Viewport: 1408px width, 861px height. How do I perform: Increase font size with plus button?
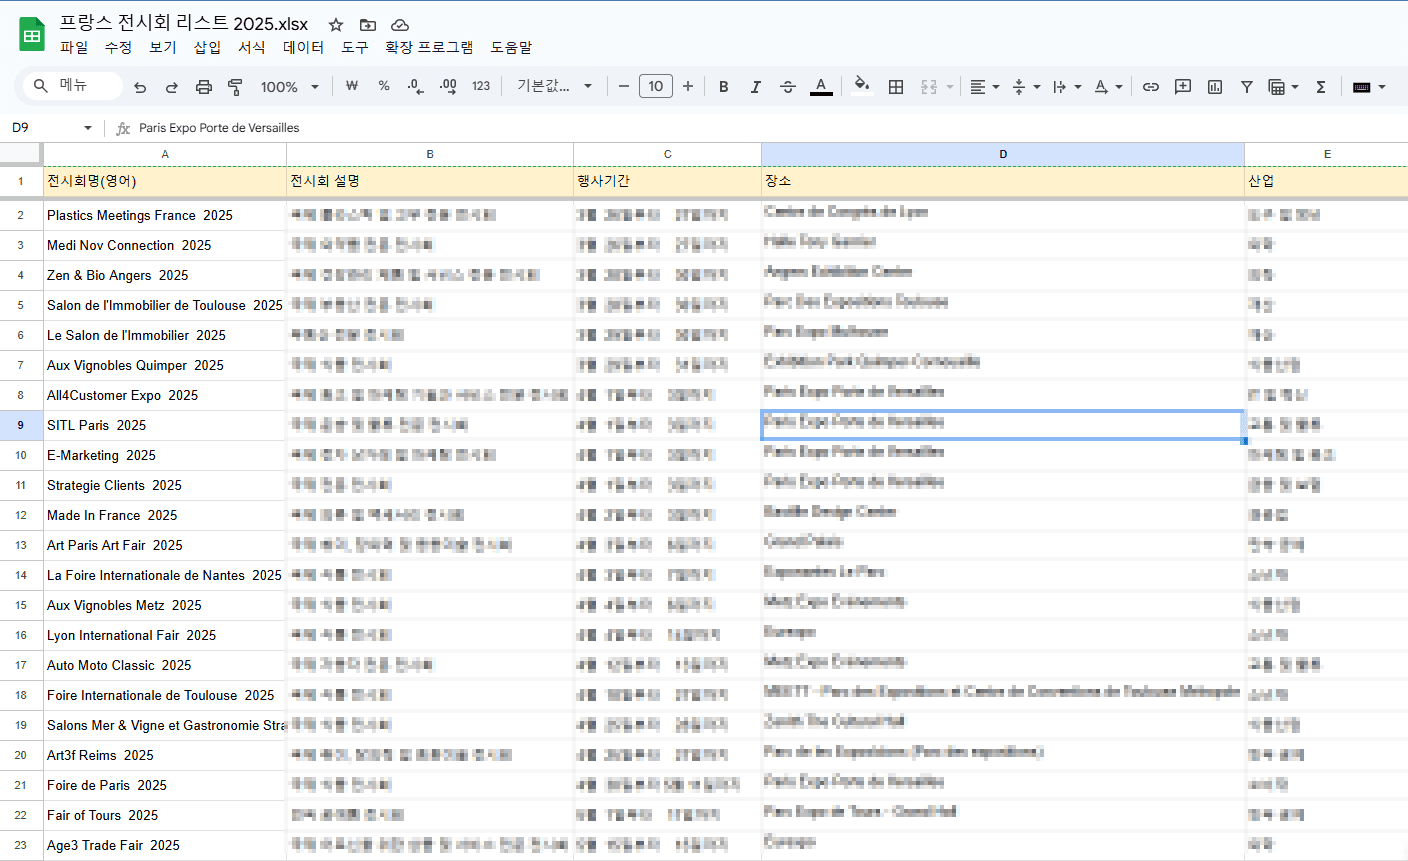pyautogui.click(x=688, y=87)
